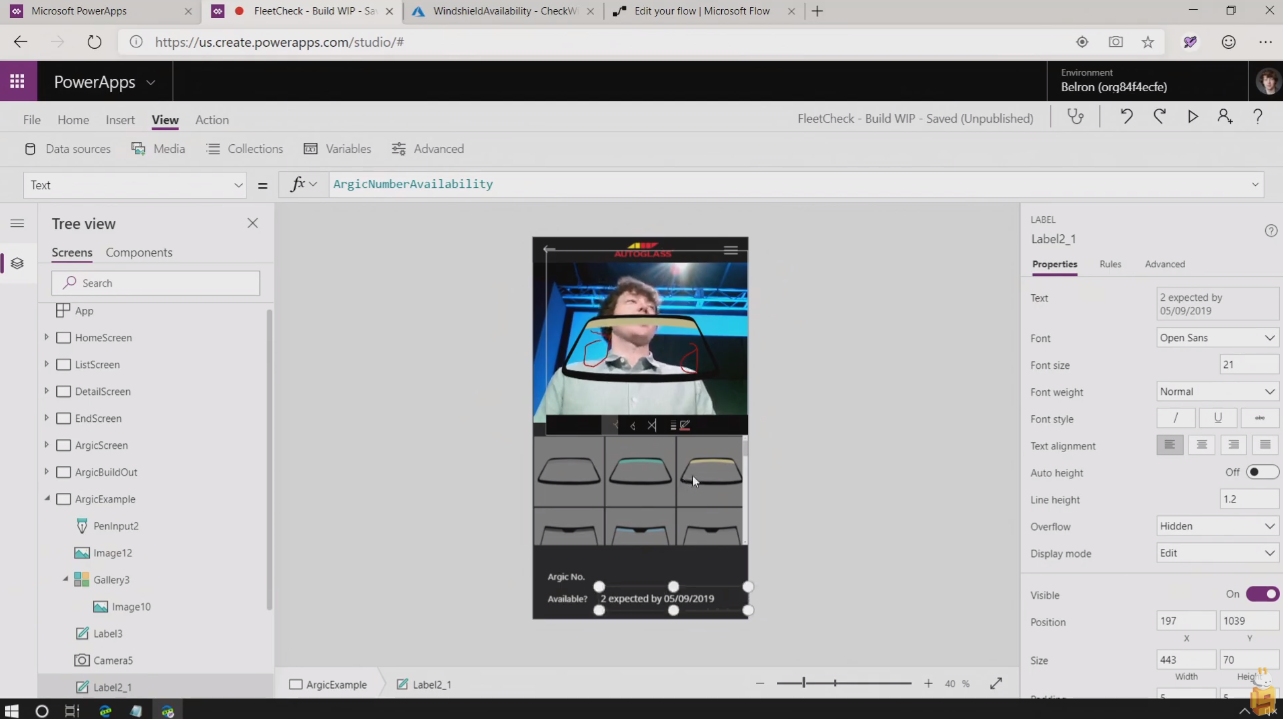Click the Data sources button
This screenshot has height=719, width=1283.
(68, 149)
